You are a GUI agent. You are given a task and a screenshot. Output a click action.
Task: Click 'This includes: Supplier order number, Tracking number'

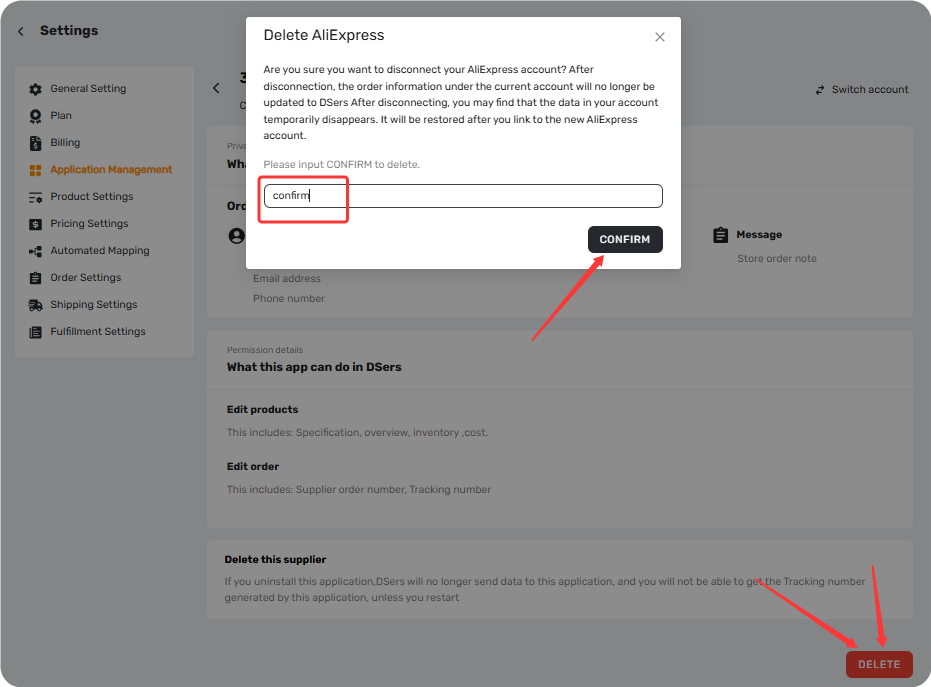[x=359, y=490]
